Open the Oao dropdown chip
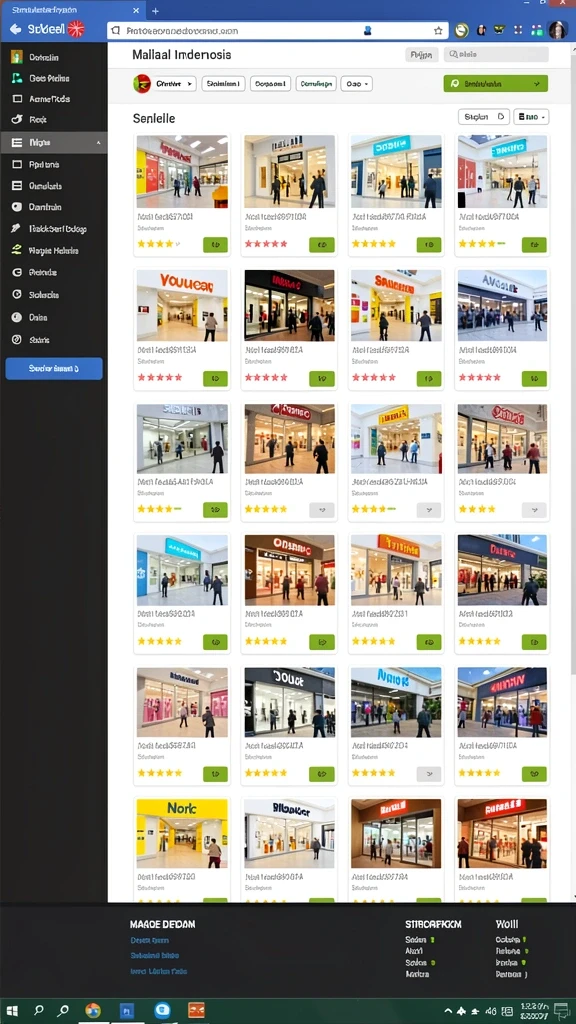This screenshot has height=1024, width=576. [357, 84]
